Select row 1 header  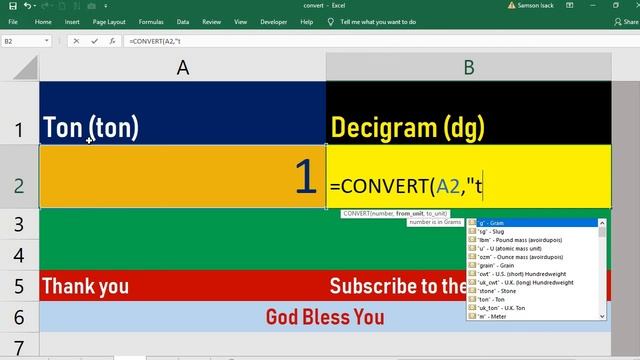[x=19, y=113]
